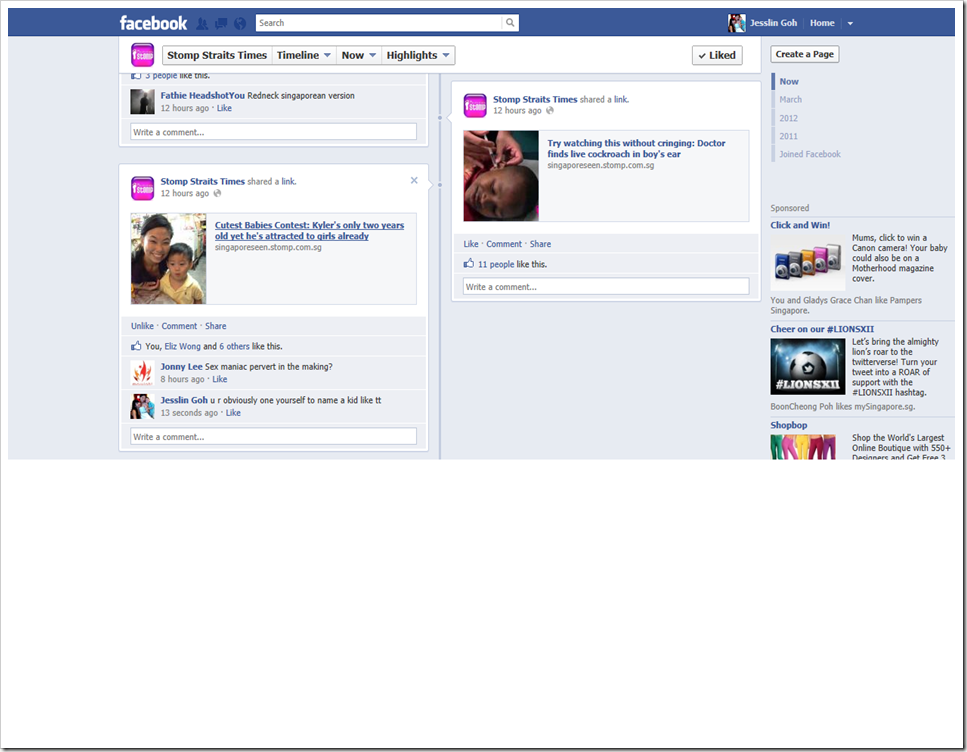Like Jonny Lee's comment
This screenshot has height=752, width=967.
(220, 379)
